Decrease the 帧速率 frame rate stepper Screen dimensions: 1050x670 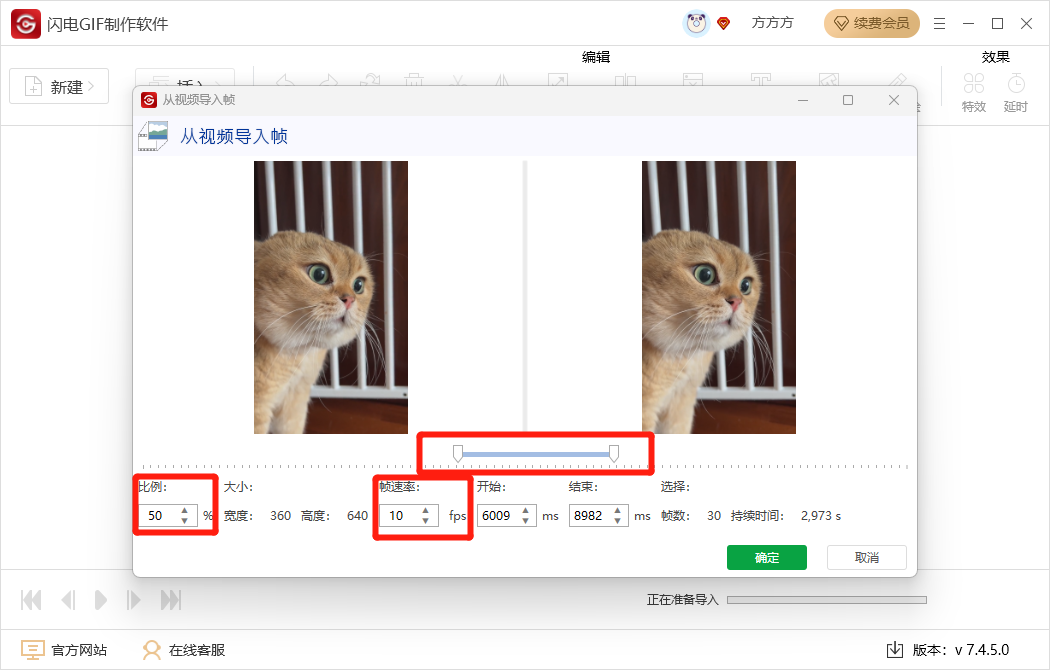pyautogui.click(x=423, y=521)
